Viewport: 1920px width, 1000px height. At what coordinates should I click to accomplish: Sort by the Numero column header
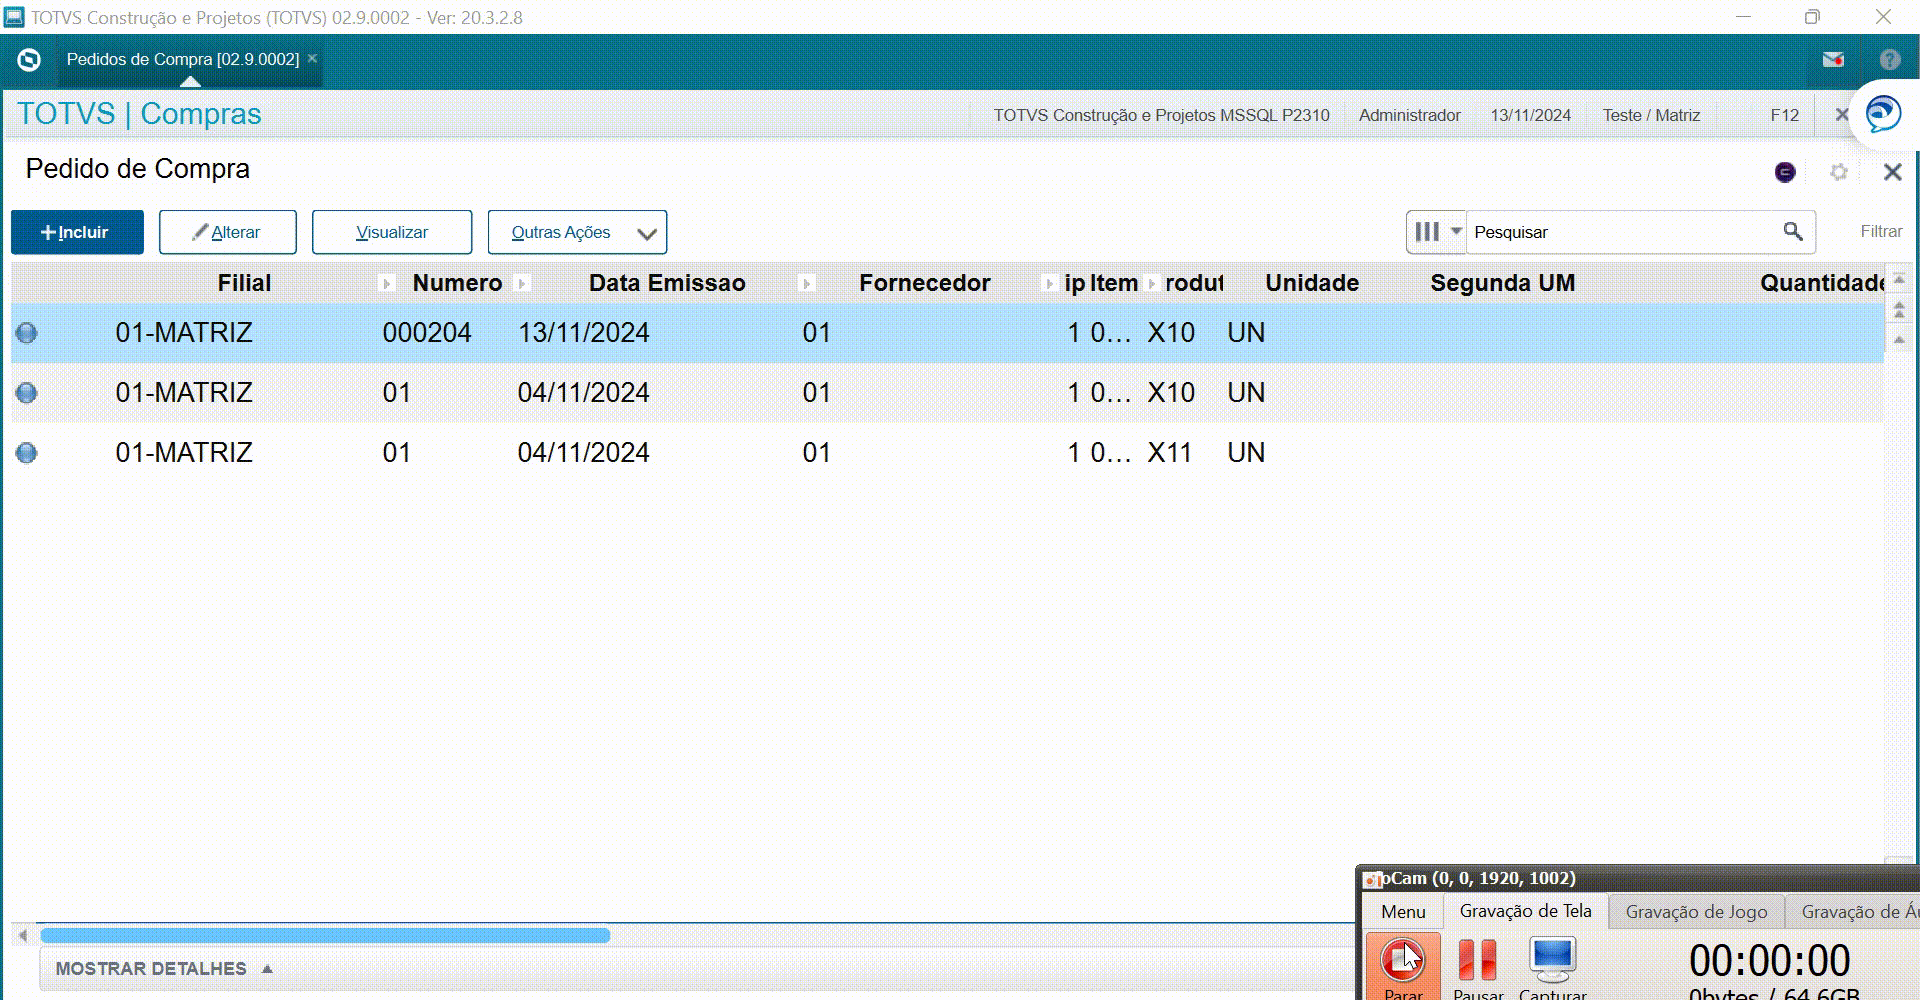tap(457, 284)
